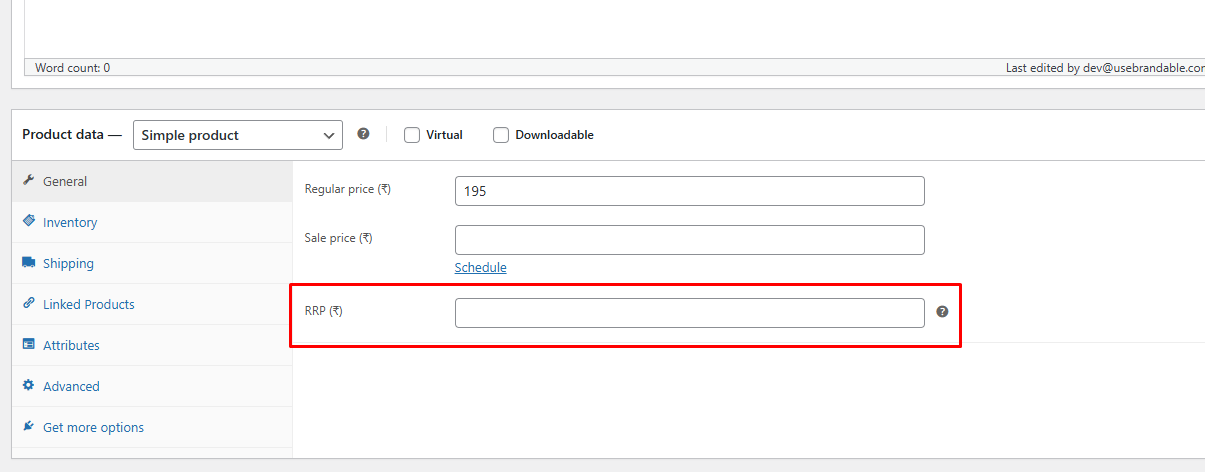Click help tooltip icon beside RRP field
This screenshot has width=1205, height=472.
click(942, 312)
